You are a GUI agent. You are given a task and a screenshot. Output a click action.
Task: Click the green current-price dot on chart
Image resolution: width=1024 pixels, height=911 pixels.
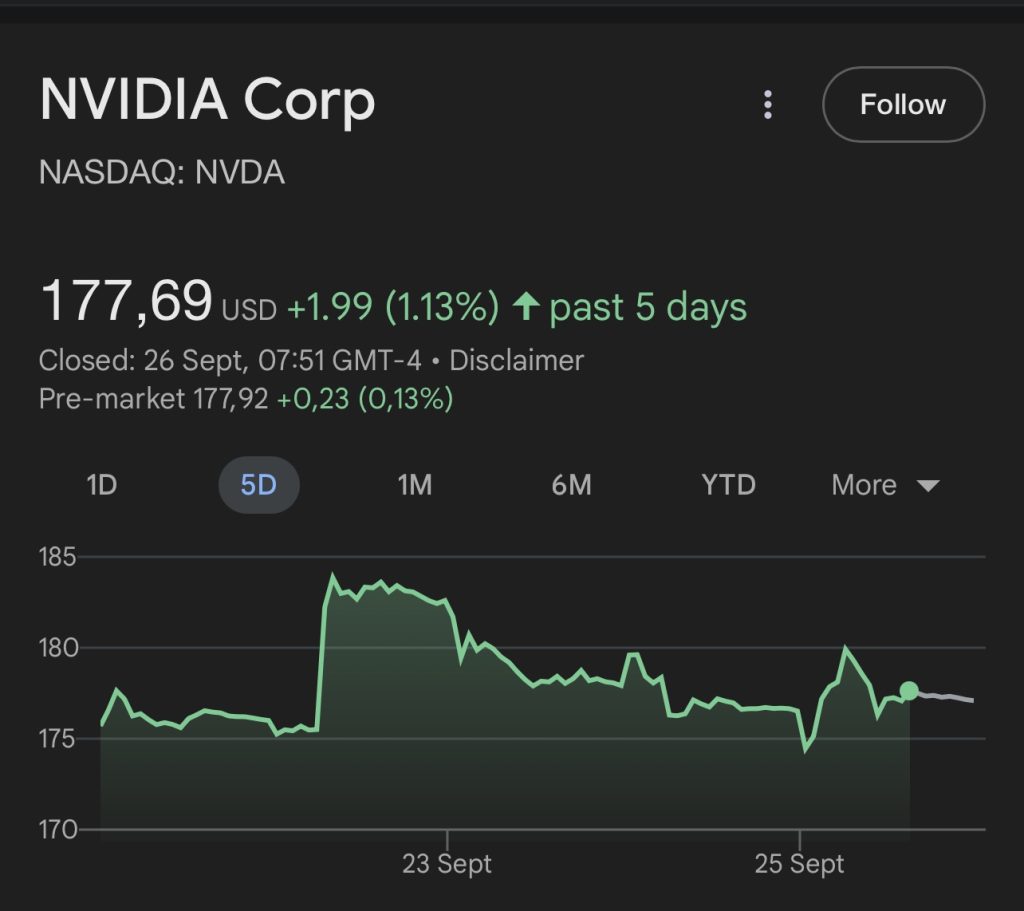[908, 691]
